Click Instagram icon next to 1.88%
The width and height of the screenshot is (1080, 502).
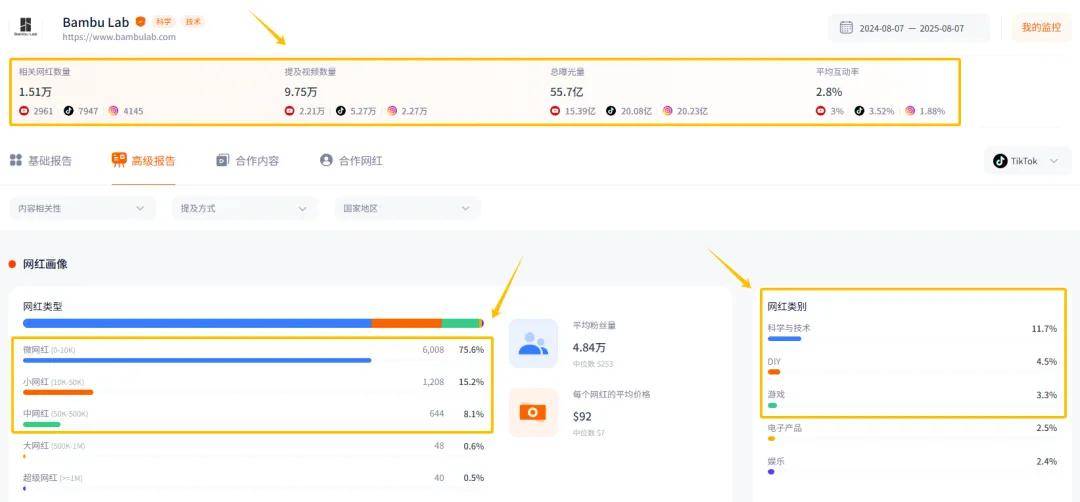[x=910, y=110]
